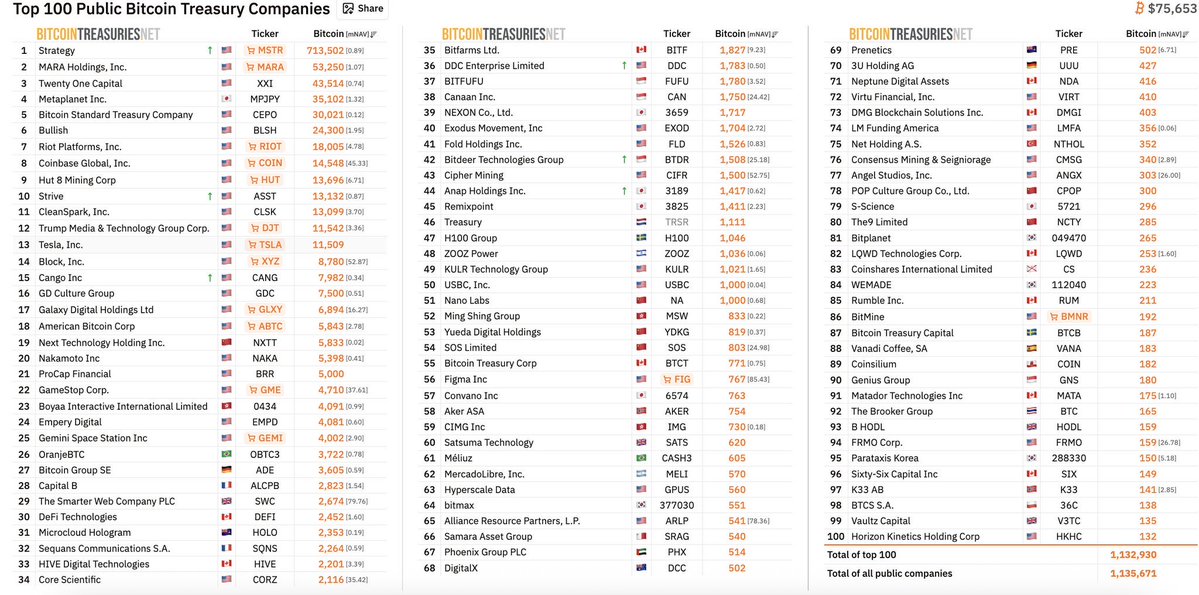1199x595 pixels.
Task: Click the green up arrow beside Strategy
Action: 210,50
